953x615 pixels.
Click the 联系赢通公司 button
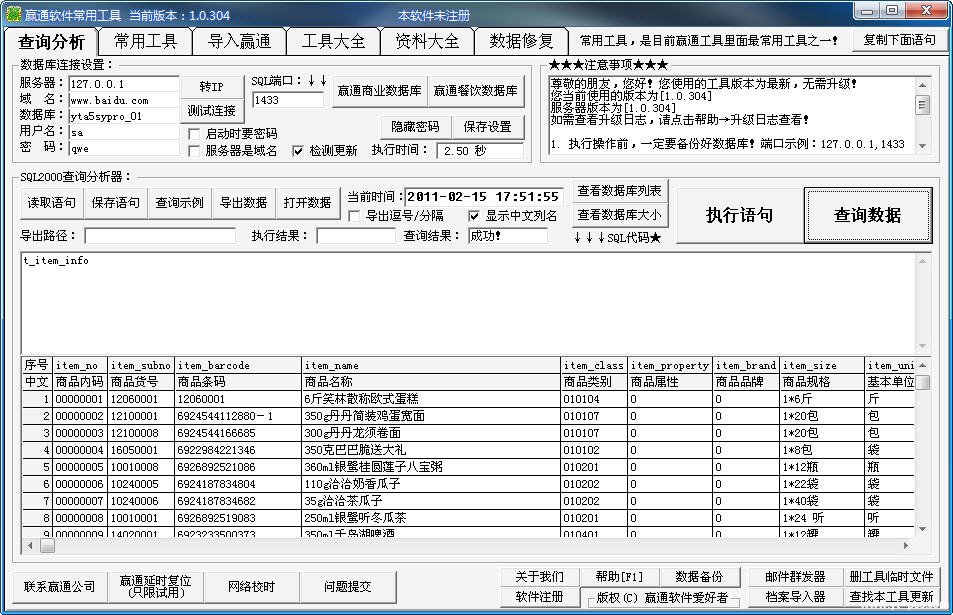60,587
